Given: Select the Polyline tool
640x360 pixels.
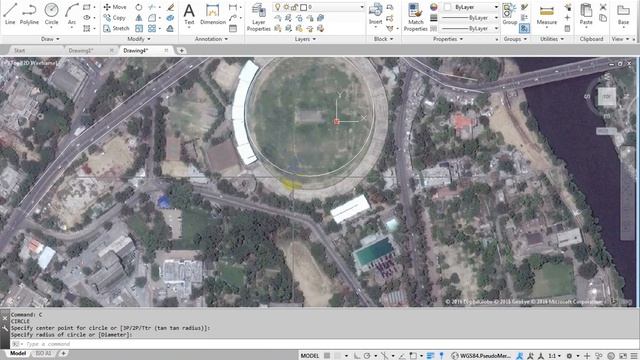Looking at the screenshot, I should point(29,13).
